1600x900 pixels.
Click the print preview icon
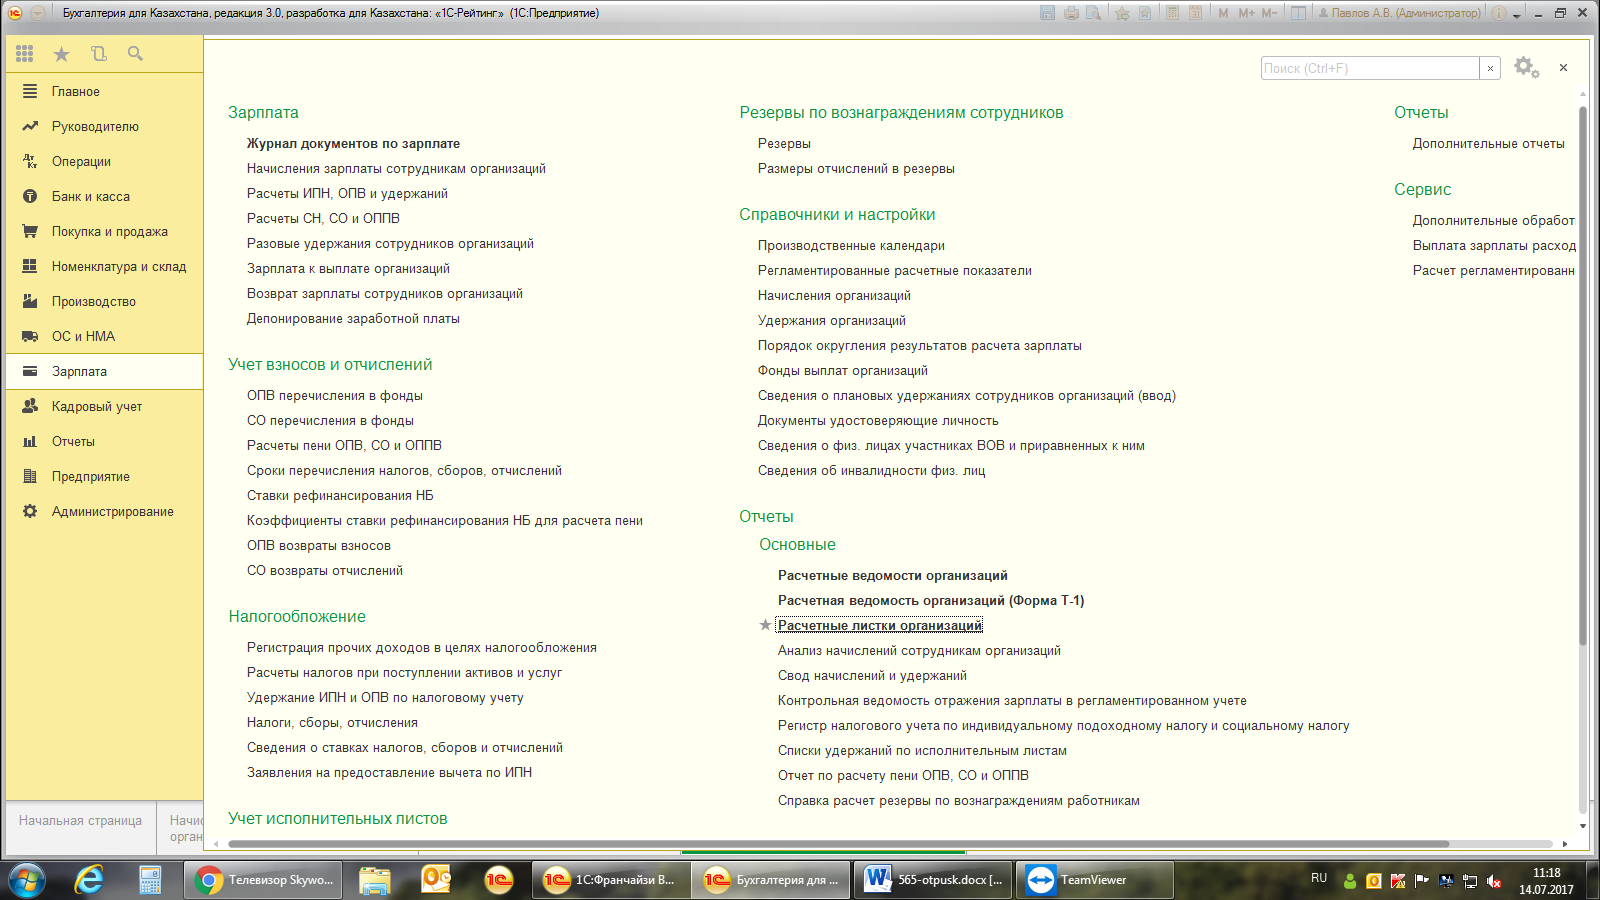pos(1094,13)
